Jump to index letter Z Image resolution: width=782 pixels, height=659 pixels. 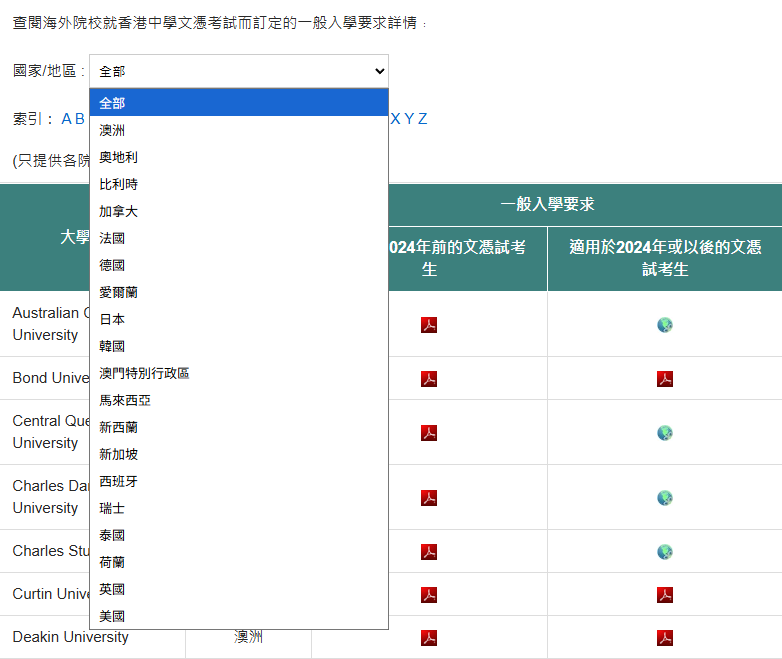[x=422, y=119]
